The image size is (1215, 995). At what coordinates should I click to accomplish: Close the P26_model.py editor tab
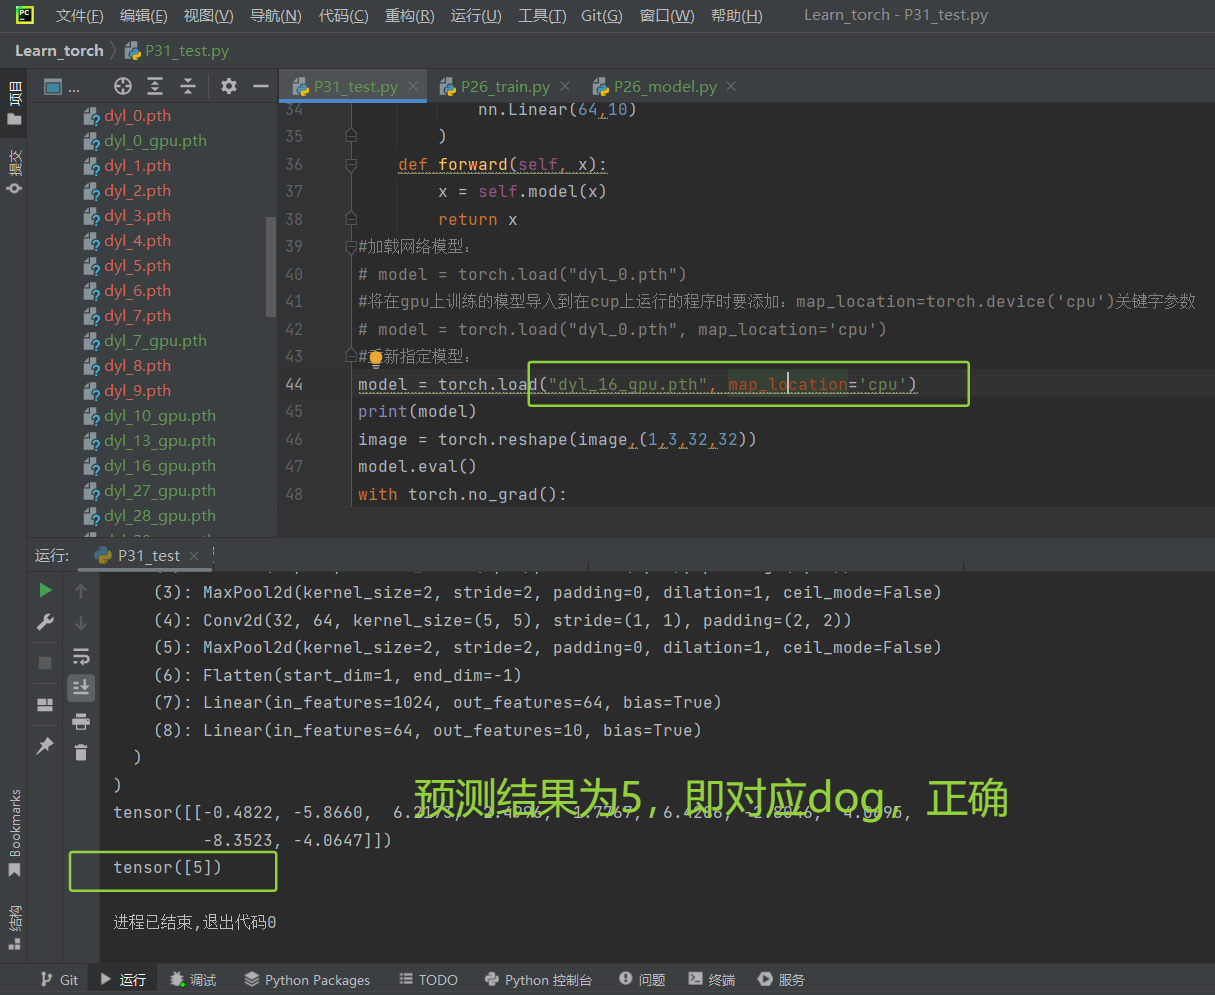pos(731,87)
